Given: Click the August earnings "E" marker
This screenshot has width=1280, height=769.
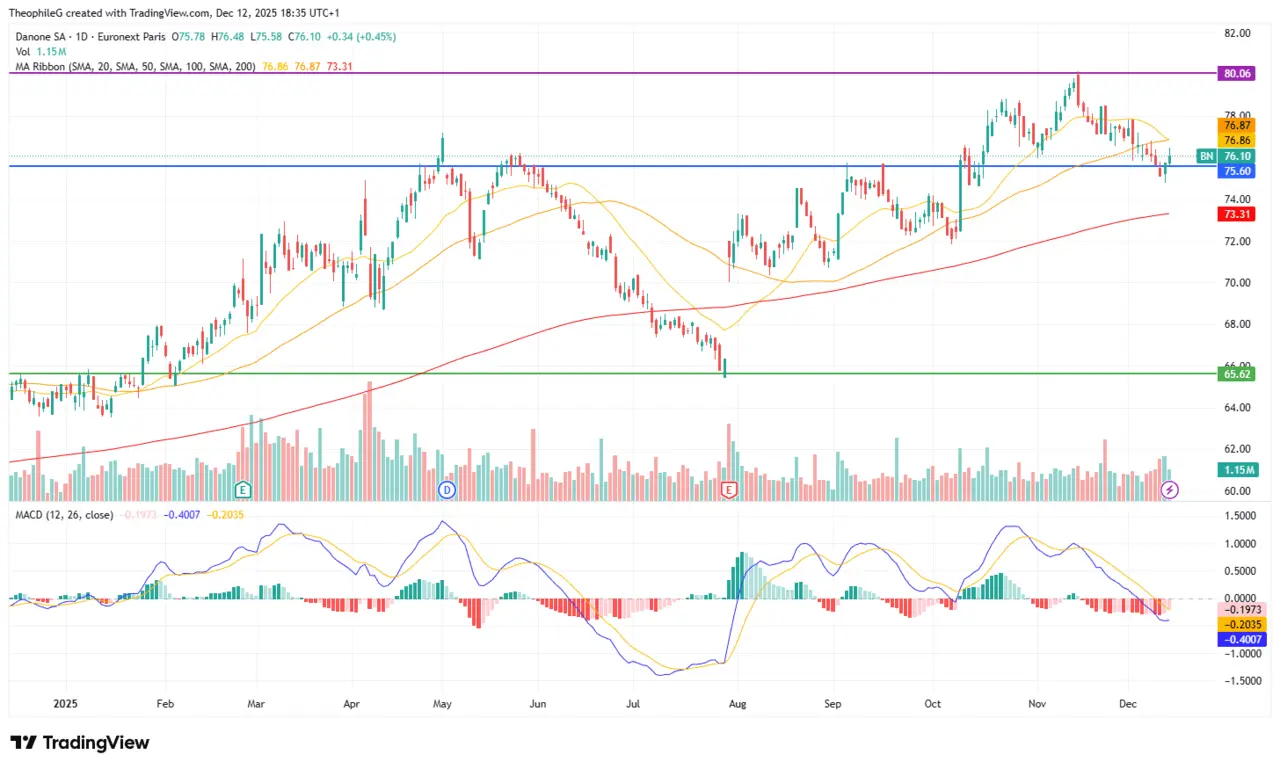Looking at the screenshot, I should click(728, 490).
